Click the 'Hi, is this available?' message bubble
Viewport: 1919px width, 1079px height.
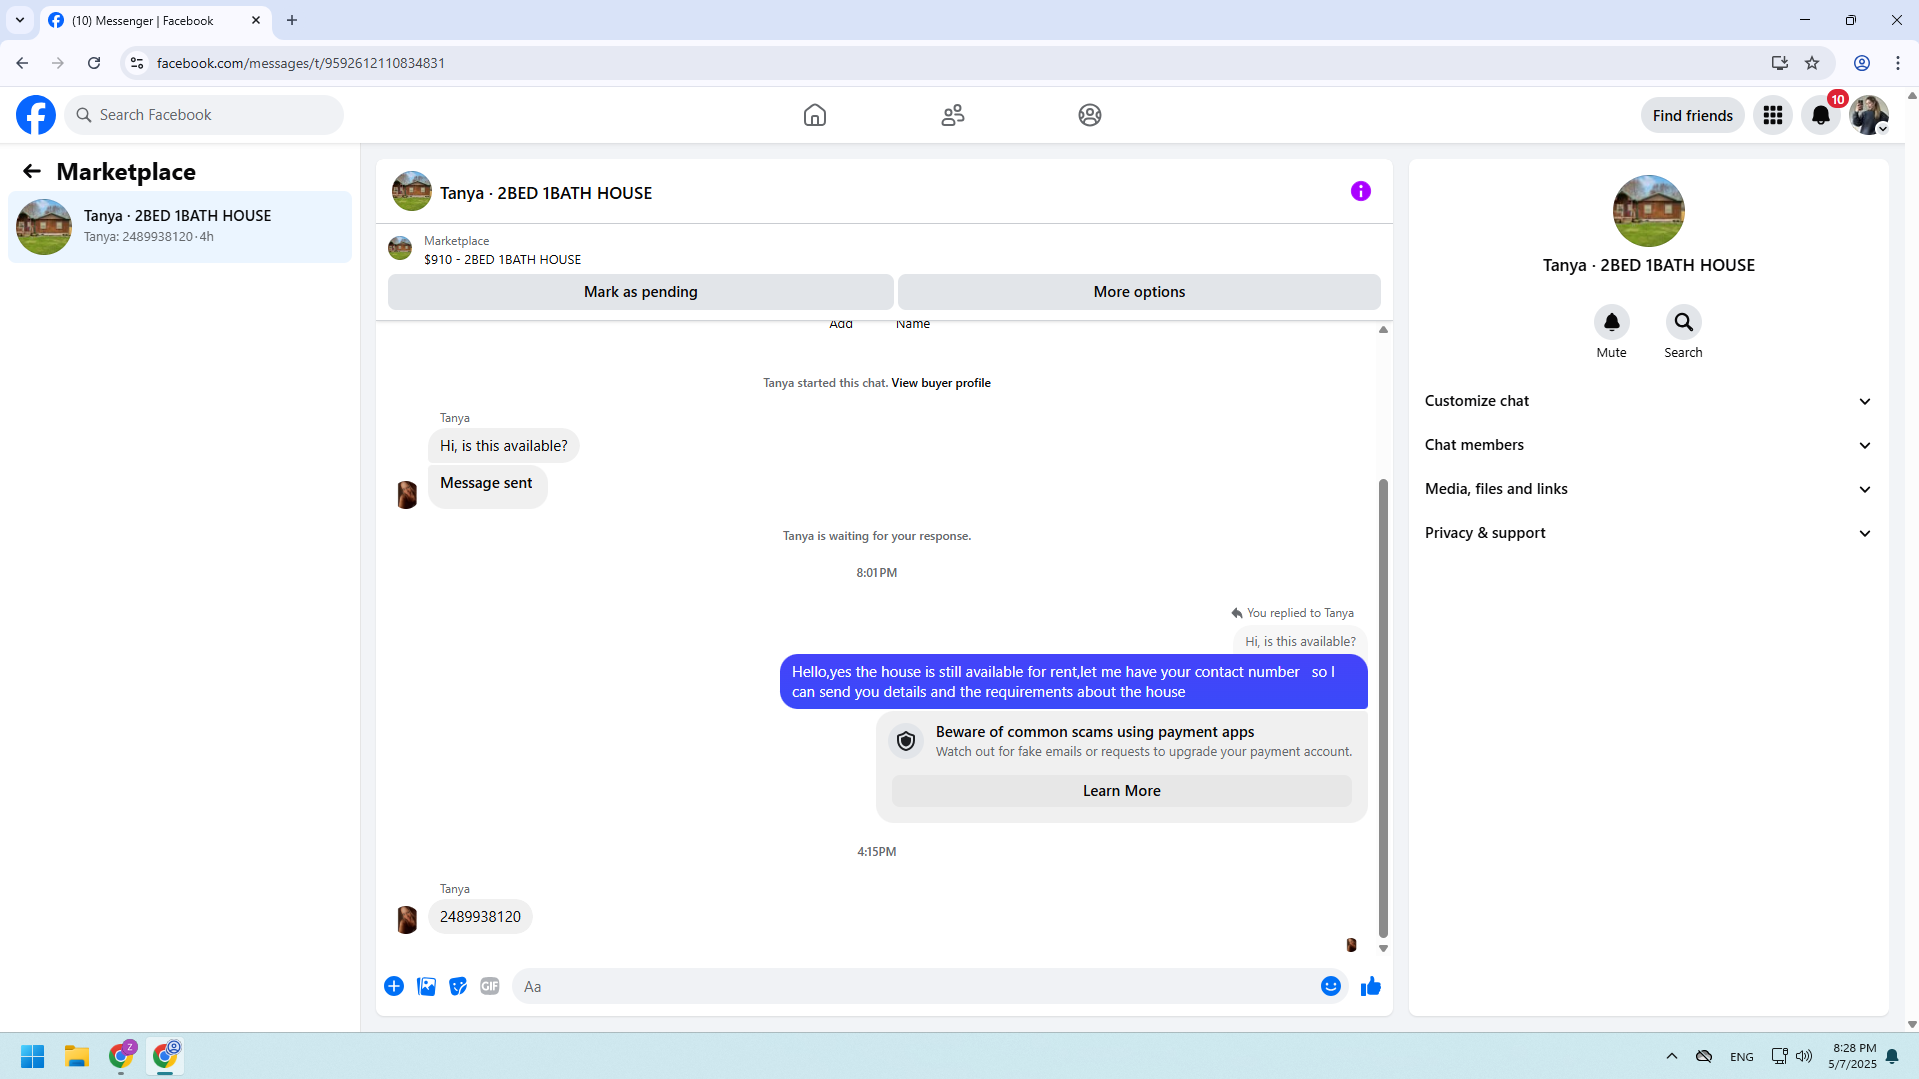504,446
